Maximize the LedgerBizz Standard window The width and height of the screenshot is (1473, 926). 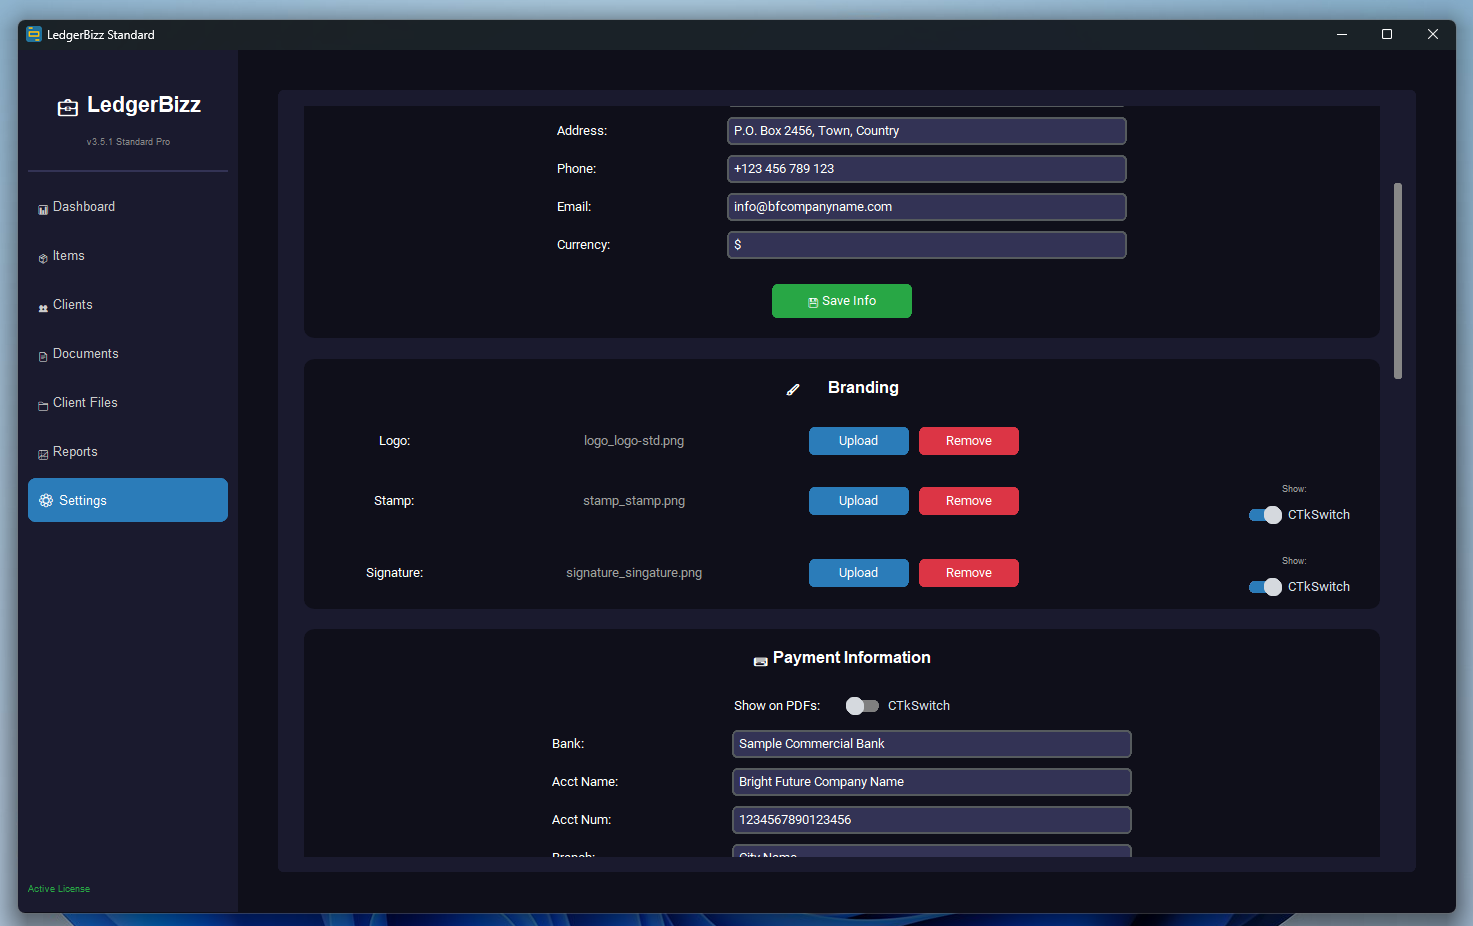1387,34
